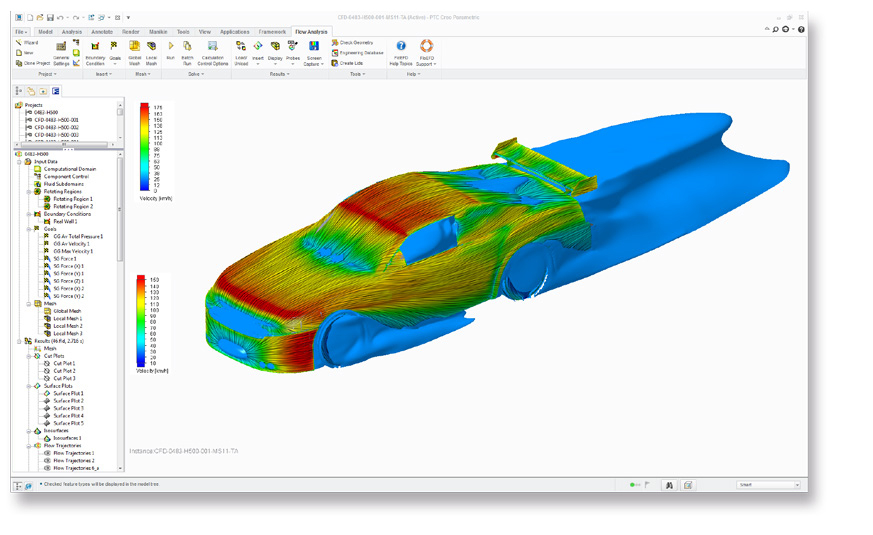Open FloEFD Help Topics
The height and width of the screenshot is (535, 873).
[x=401, y=53]
